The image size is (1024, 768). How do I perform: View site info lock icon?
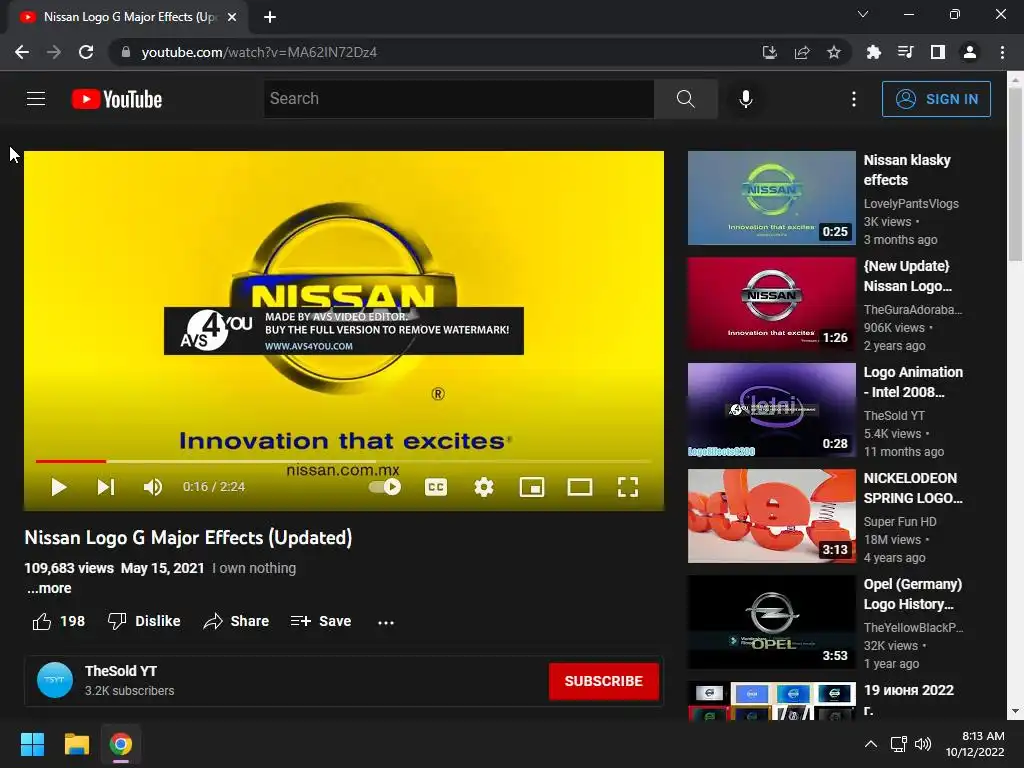(x=126, y=52)
